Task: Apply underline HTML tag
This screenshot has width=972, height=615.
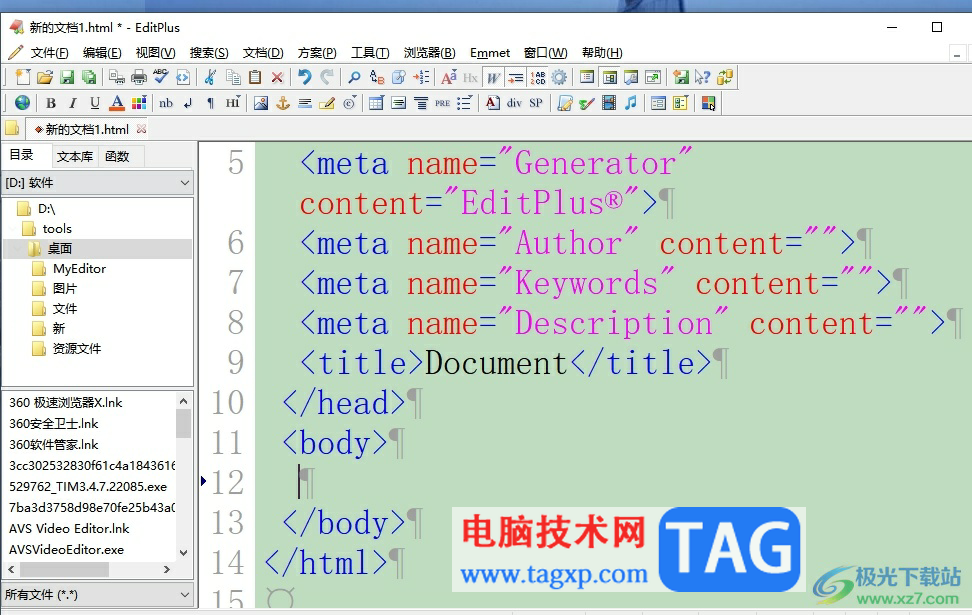Action: point(94,103)
